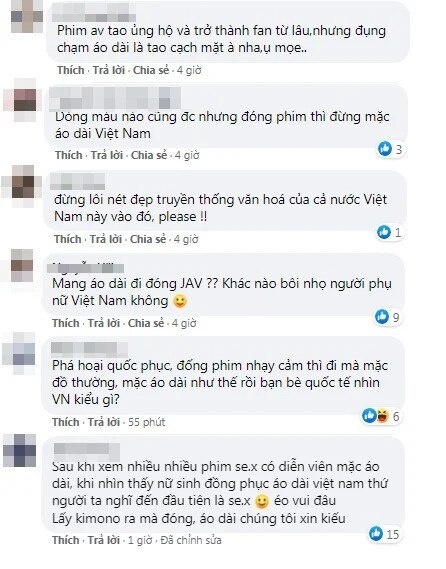Click smiley emoji in JAV comment
The width and height of the screenshot is (446, 569).
tap(180, 301)
